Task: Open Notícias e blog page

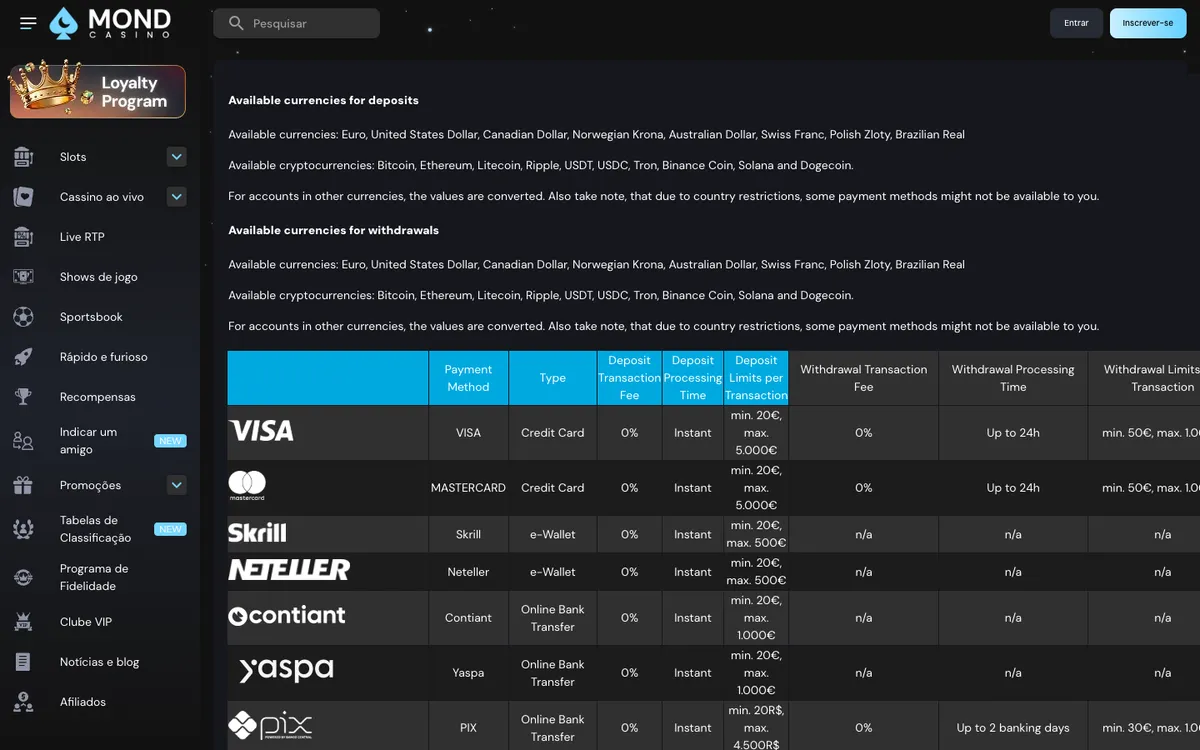Action: coord(99,662)
